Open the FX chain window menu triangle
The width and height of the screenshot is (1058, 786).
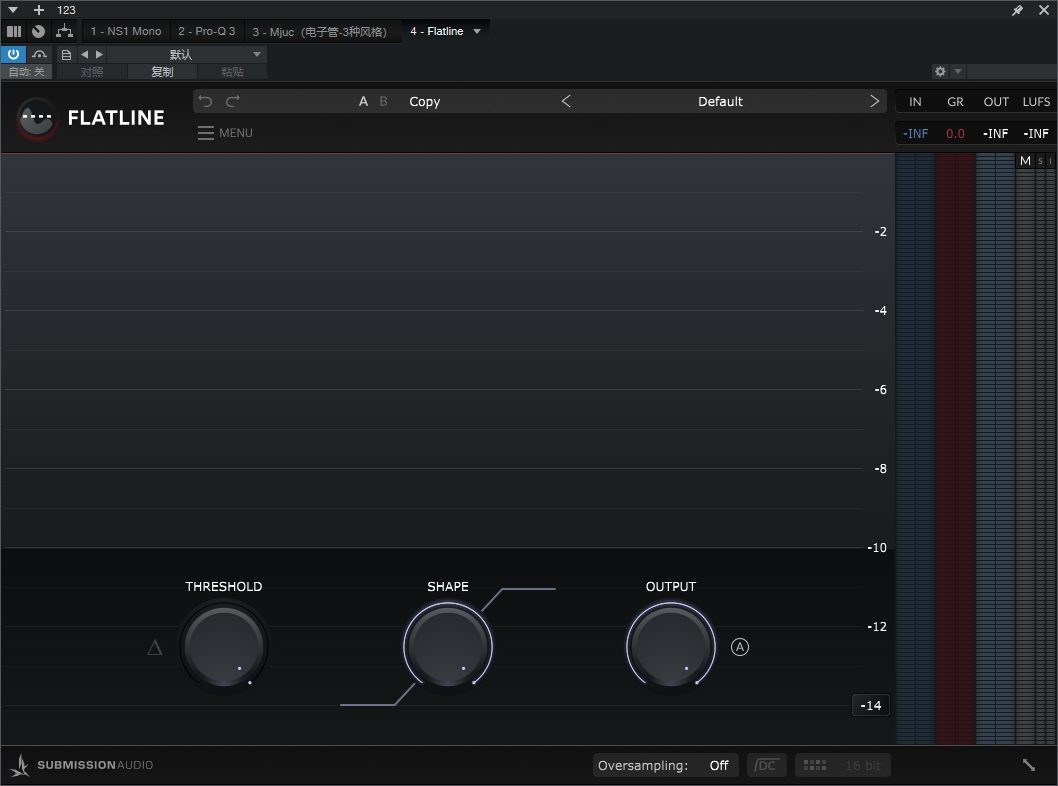click(x=12, y=9)
